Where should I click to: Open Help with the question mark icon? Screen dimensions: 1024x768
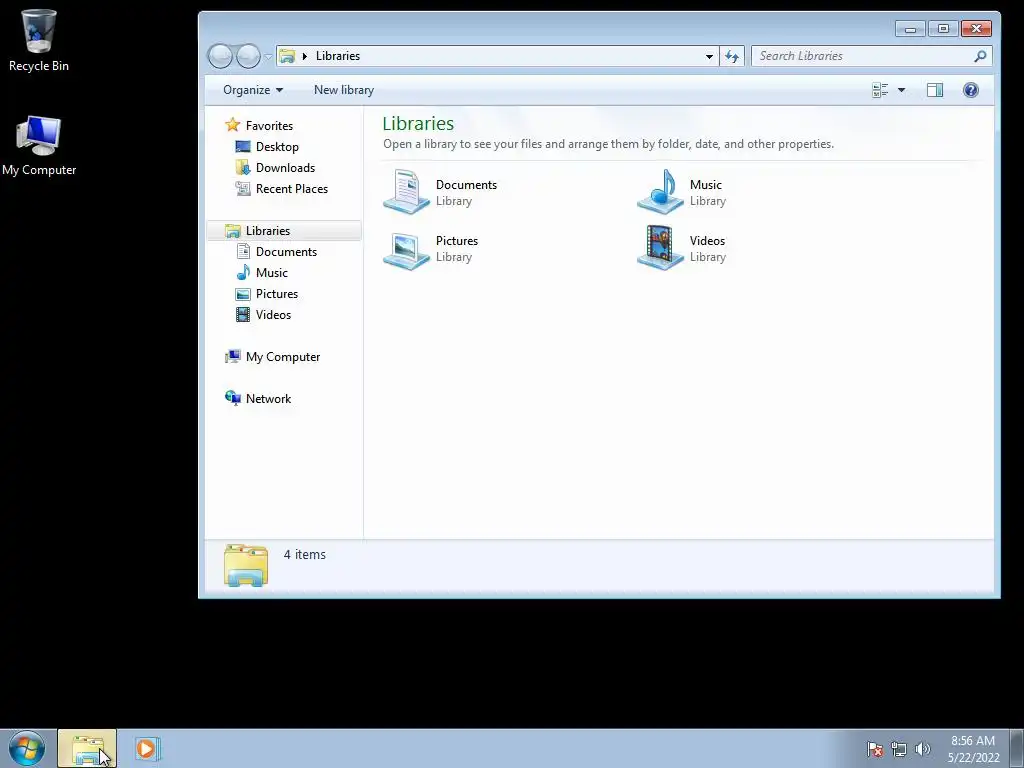click(970, 90)
